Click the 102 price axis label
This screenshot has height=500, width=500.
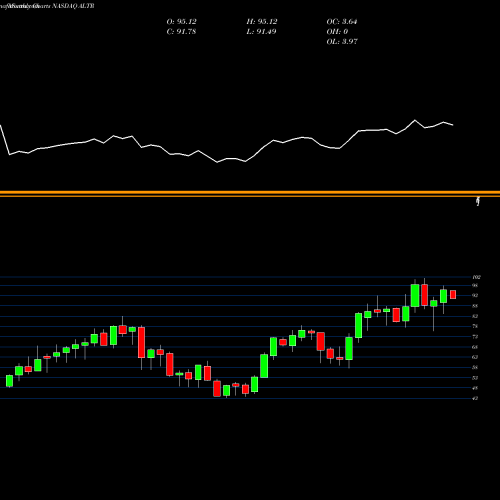(476, 277)
